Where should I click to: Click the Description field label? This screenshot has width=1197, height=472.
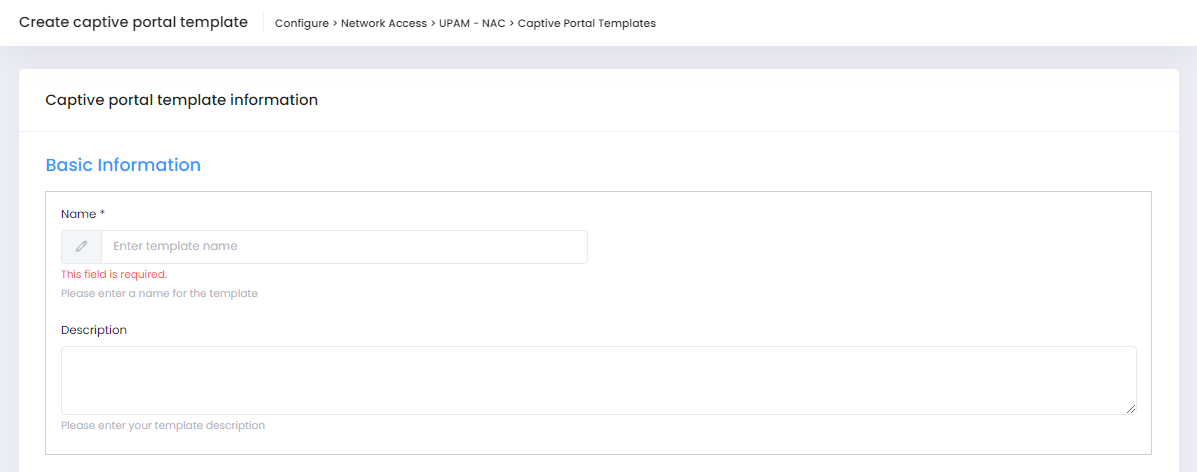click(94, 330)
